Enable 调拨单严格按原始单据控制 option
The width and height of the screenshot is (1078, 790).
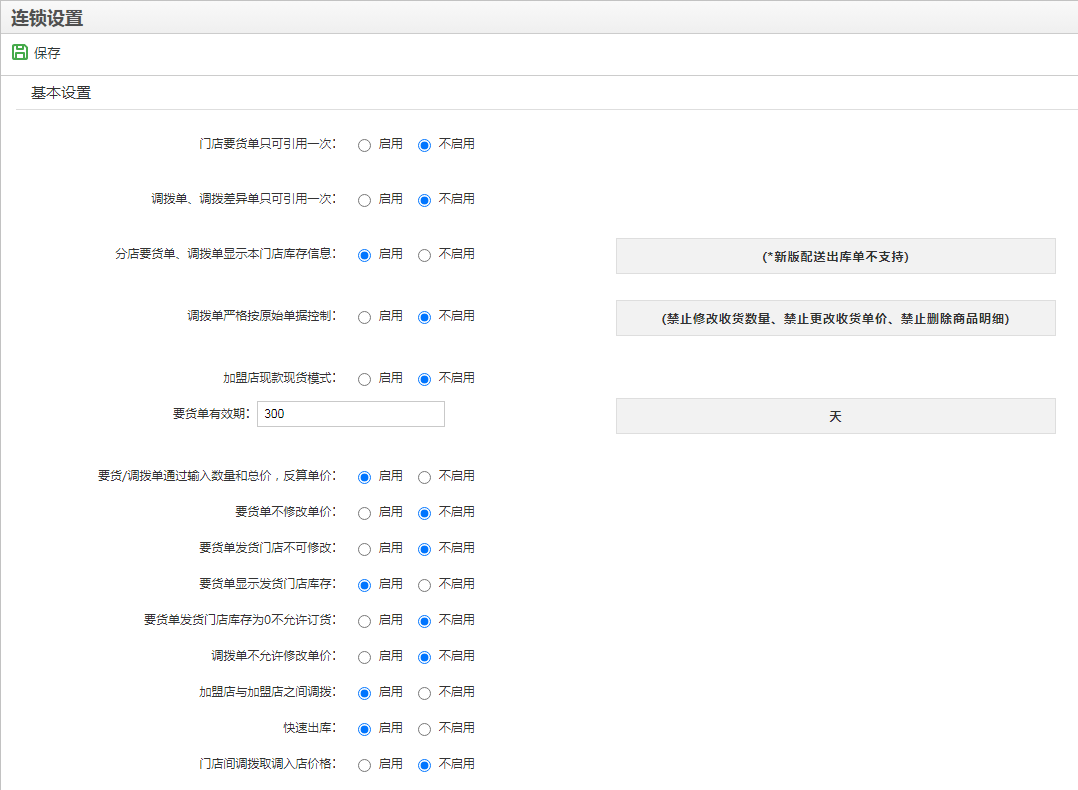tap(365, 317)
